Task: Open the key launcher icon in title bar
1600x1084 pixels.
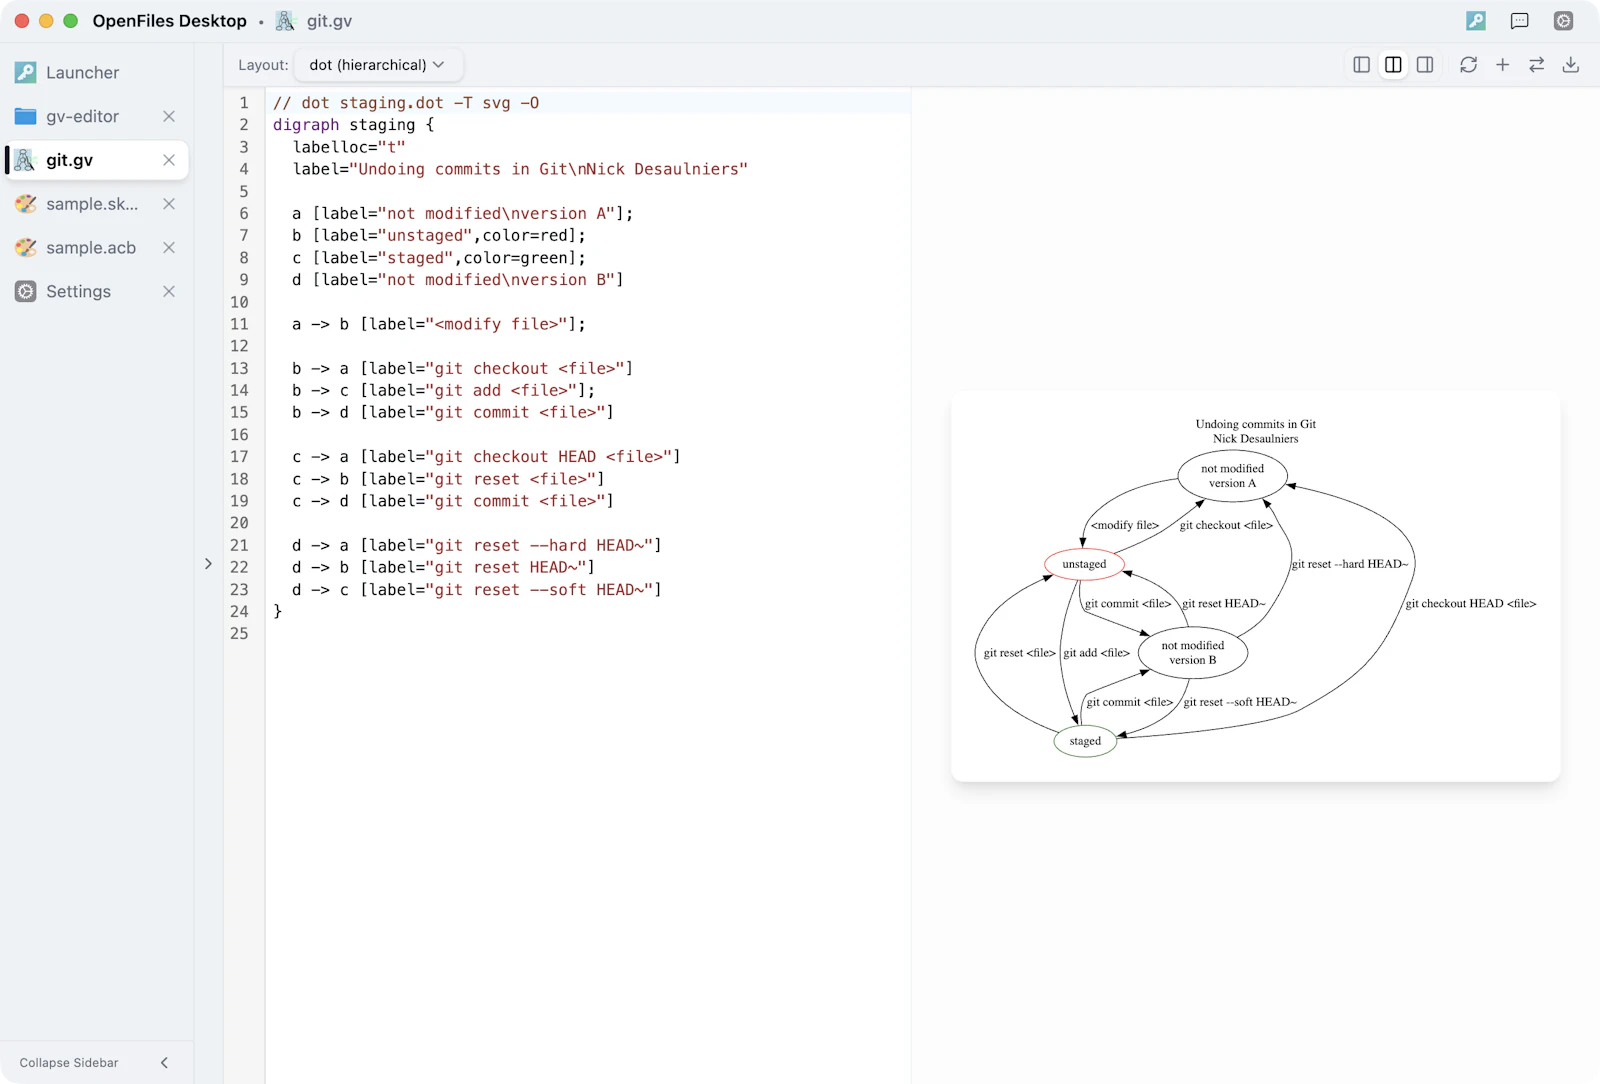Action: (x=1476, y=21)
